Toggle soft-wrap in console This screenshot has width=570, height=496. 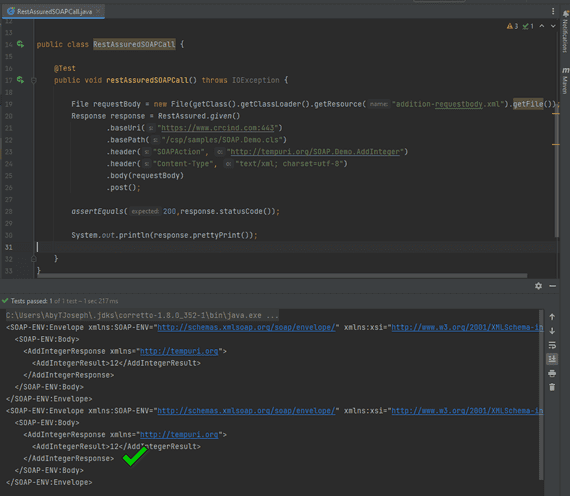click(552, 345)
